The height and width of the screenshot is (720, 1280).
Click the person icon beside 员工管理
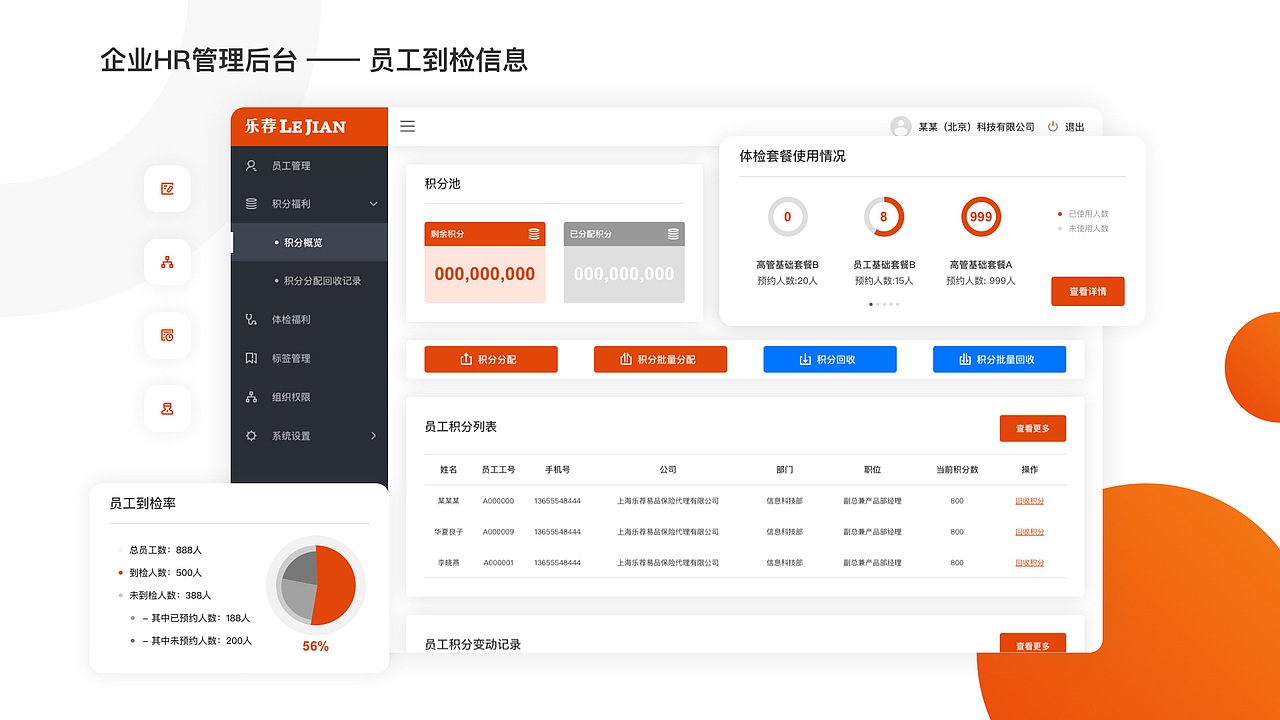pyautogui.click(x=251, y=166)
